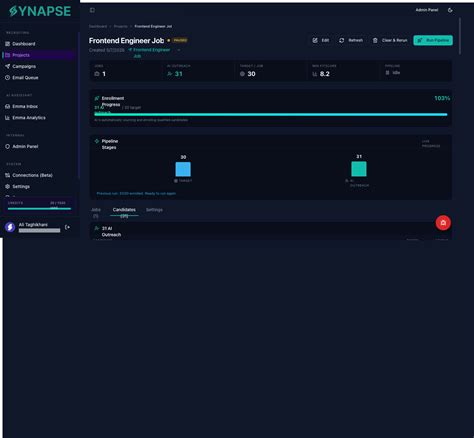Click the Frontend Engineer Job page title
This screenshot has height=438, width=474.
(126, 41)
